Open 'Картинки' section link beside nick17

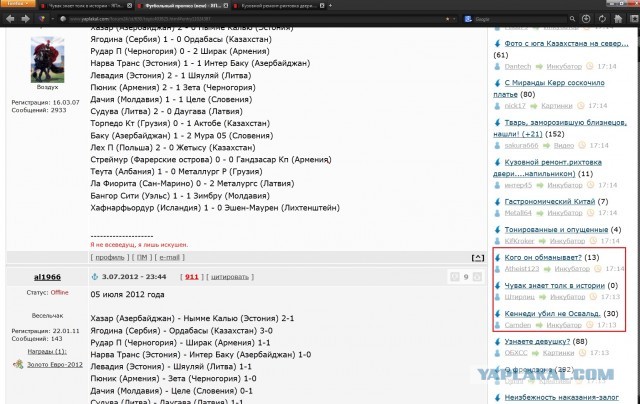pyautogui.click(x=557, y=106)
